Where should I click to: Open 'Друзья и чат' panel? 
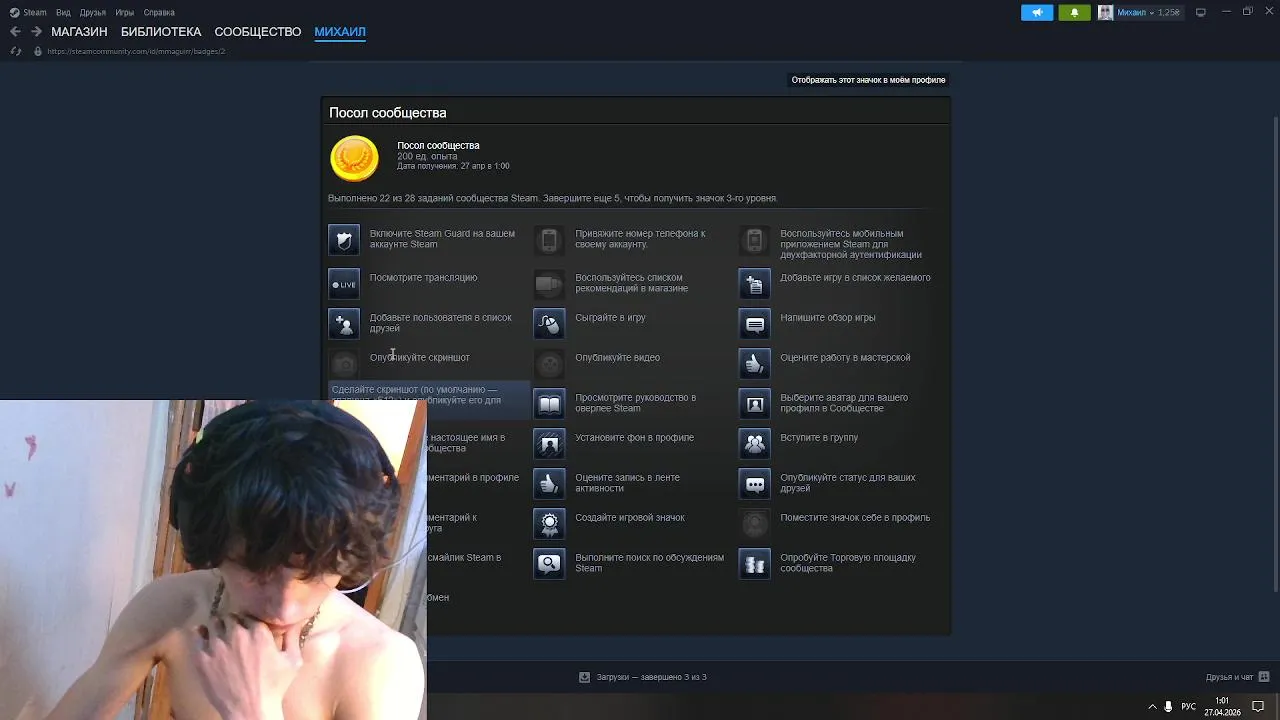[x=1237, y=677]
